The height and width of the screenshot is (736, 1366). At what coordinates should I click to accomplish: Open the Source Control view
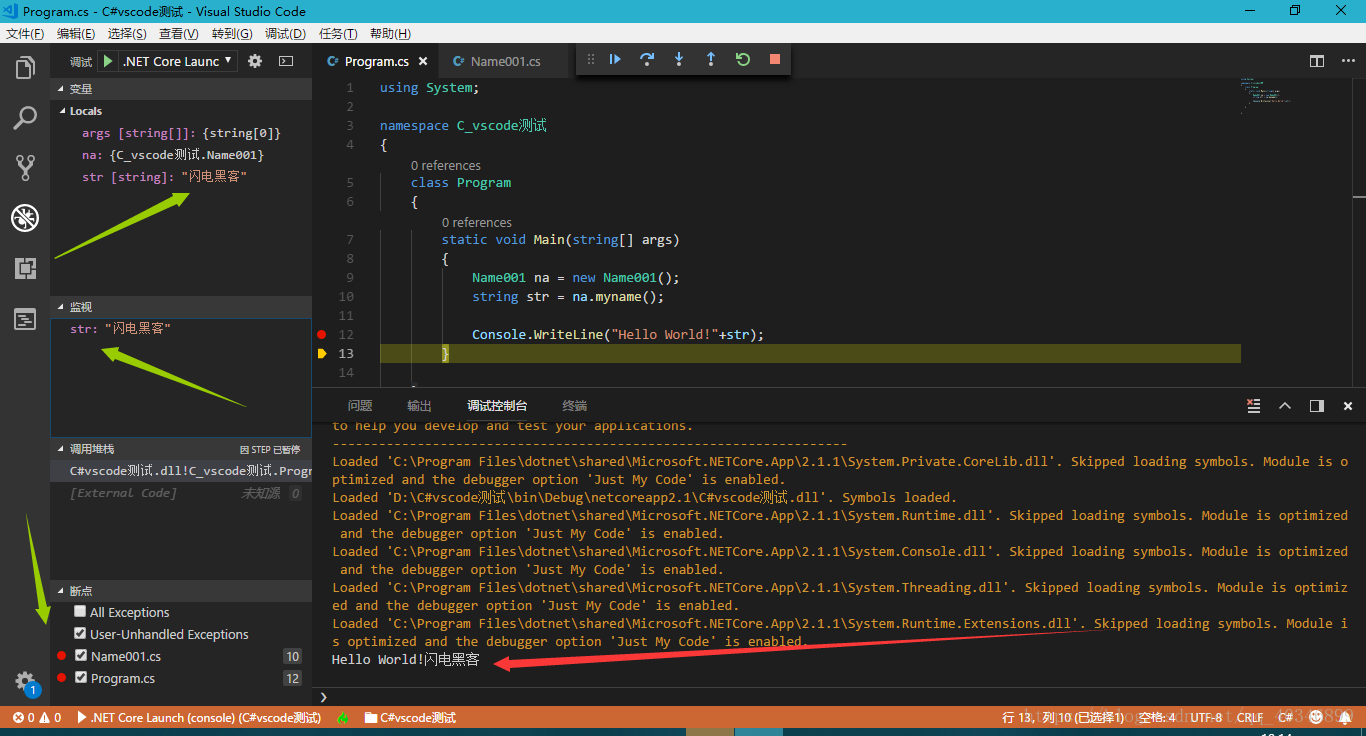[25, 168]
